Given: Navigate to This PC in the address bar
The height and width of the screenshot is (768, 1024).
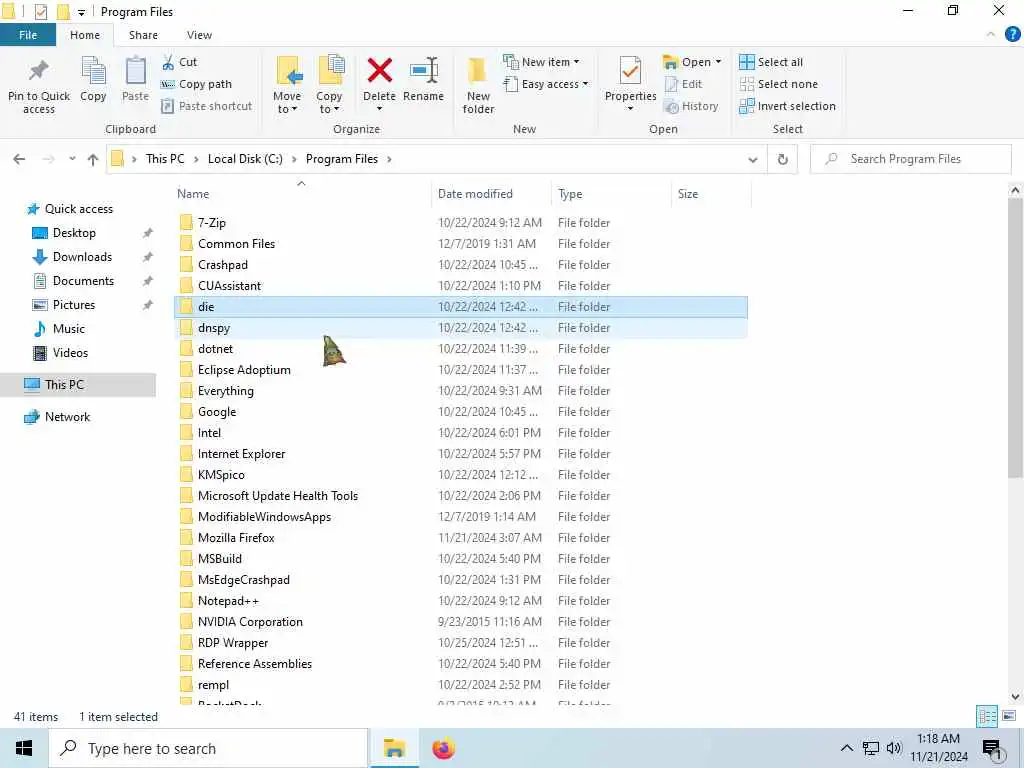Looking at the screenshot, I should click(165, 159).
